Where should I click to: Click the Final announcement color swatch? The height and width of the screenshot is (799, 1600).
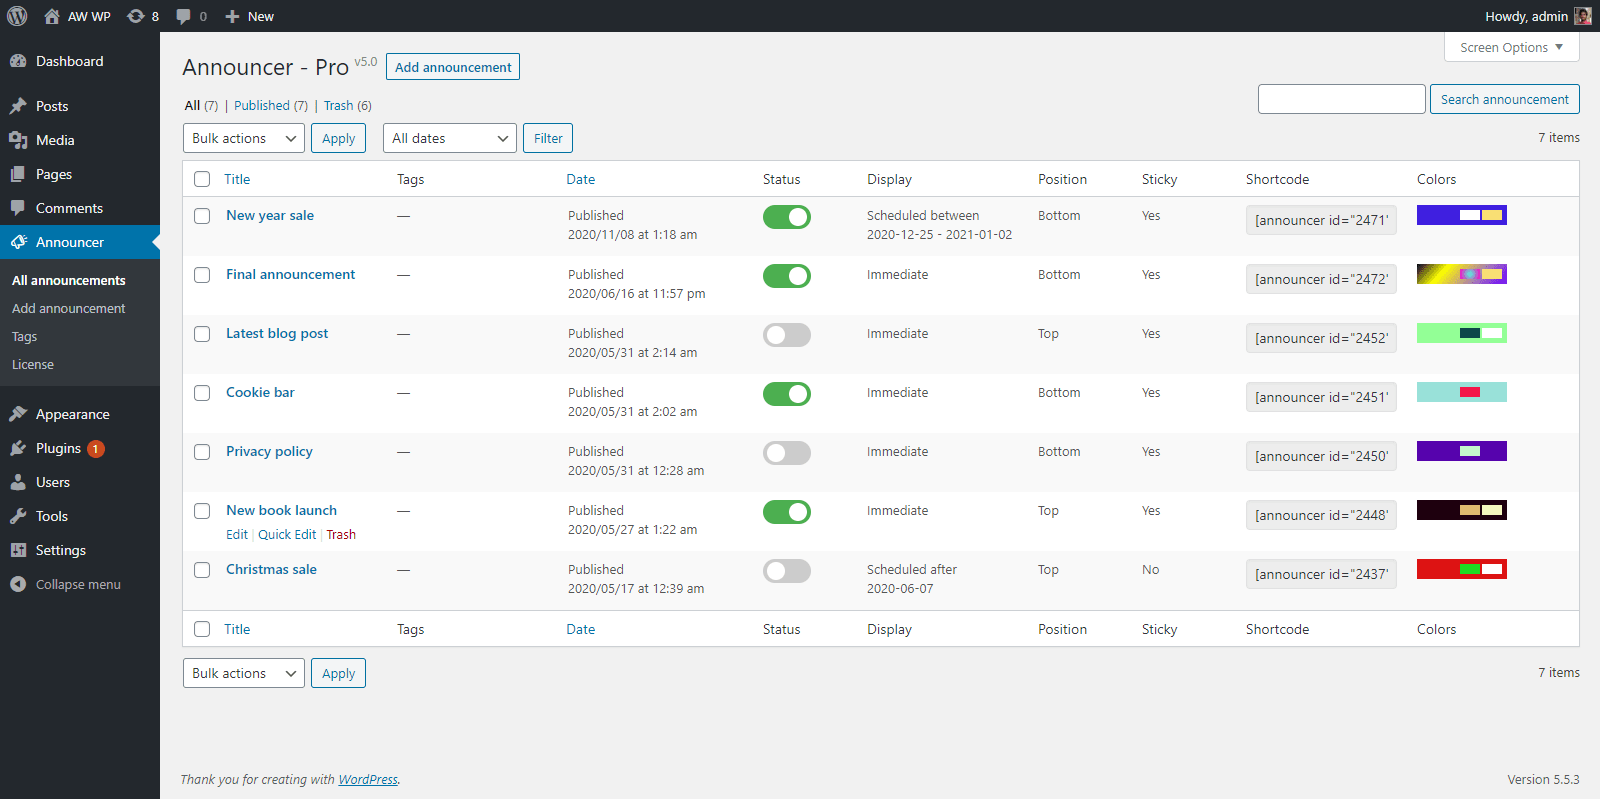1461,274
